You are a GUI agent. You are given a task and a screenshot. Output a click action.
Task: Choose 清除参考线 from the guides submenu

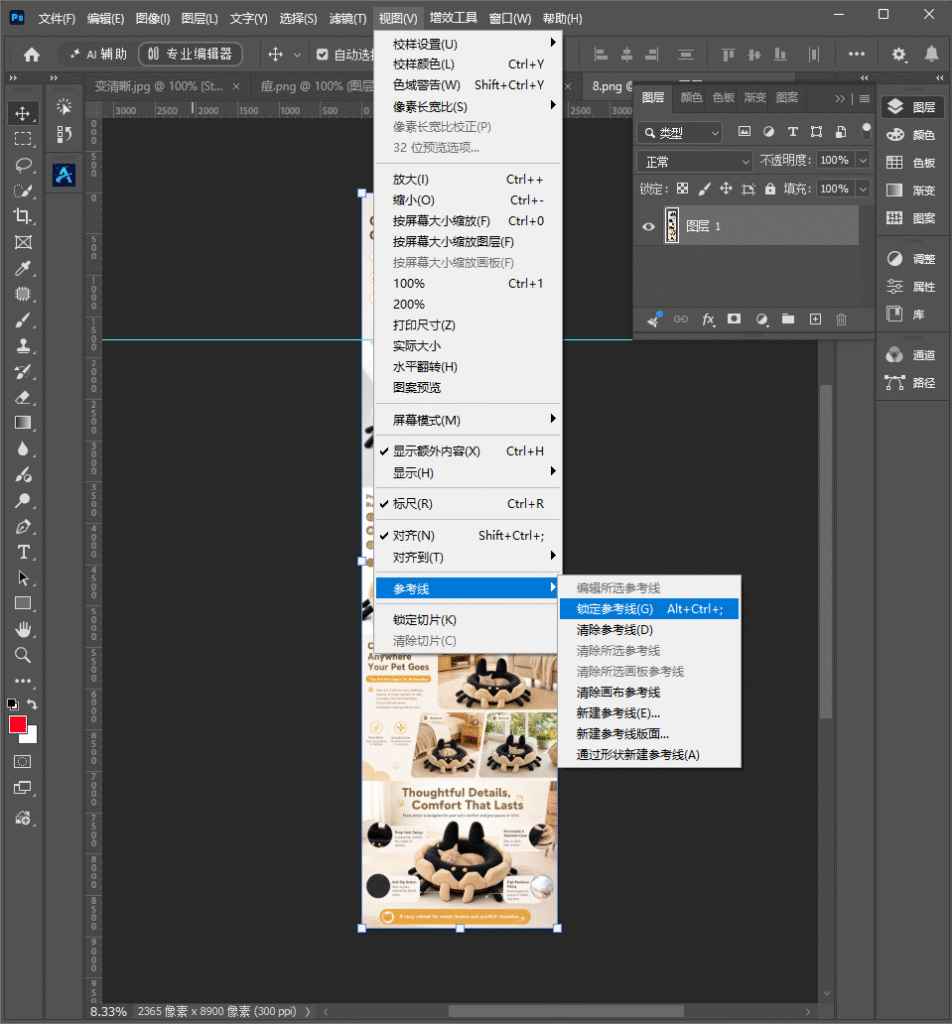click(x=650, y=630)
